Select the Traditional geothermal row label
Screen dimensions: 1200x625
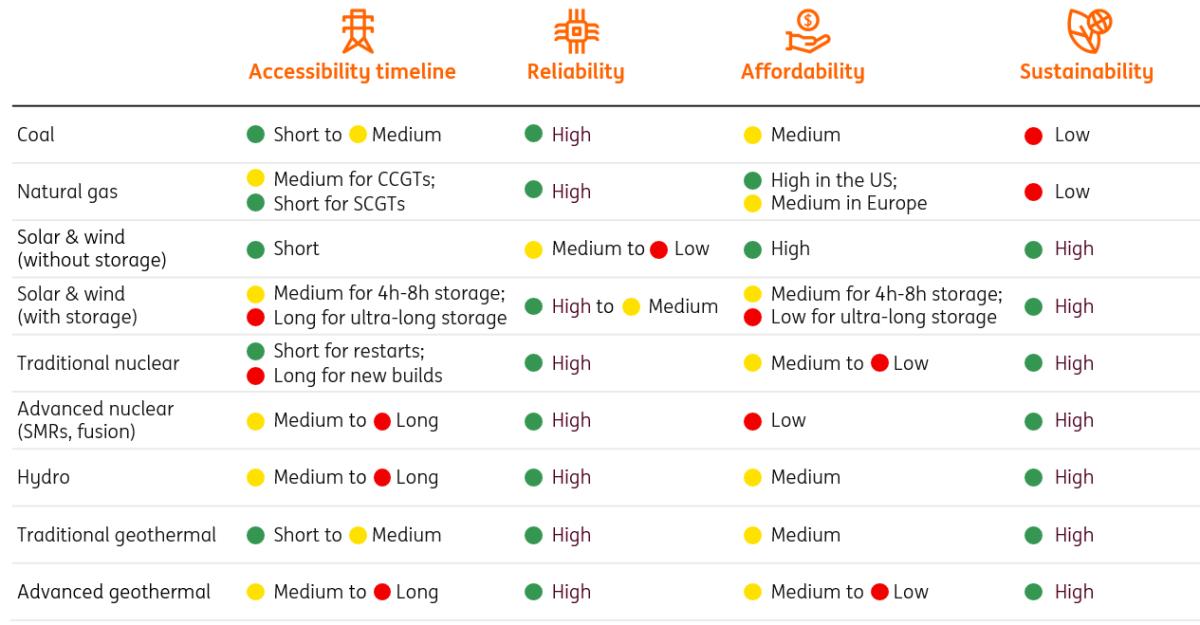(116, 535)
